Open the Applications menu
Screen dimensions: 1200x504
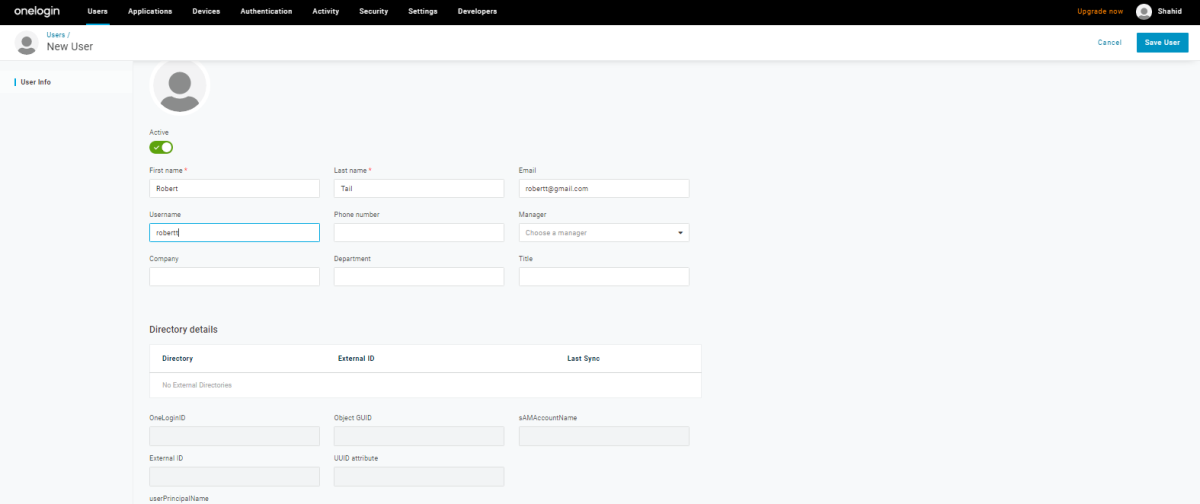[x=150, y=12]
